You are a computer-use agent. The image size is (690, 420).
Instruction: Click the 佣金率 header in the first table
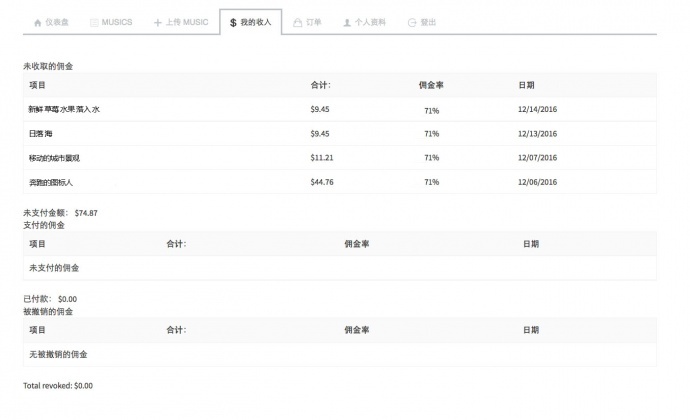431,85
